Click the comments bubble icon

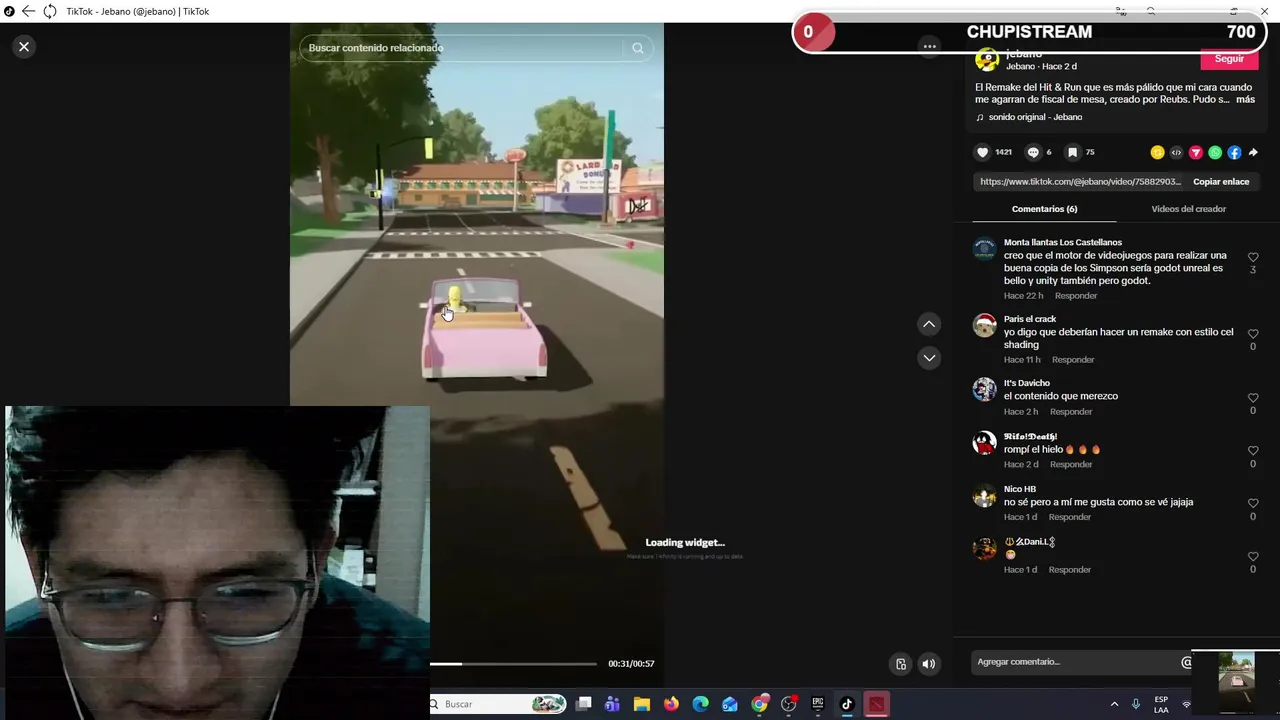click(x=1033, y=152)
